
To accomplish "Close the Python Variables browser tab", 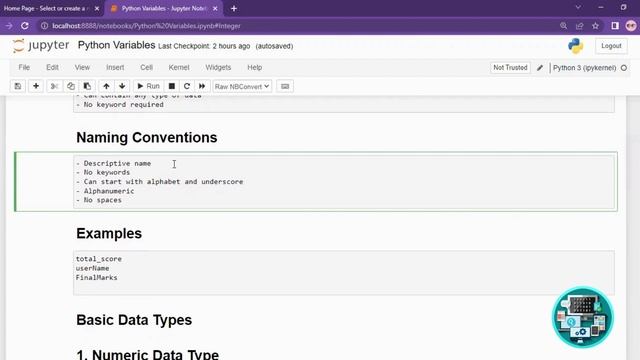I will tap(215, 8).
